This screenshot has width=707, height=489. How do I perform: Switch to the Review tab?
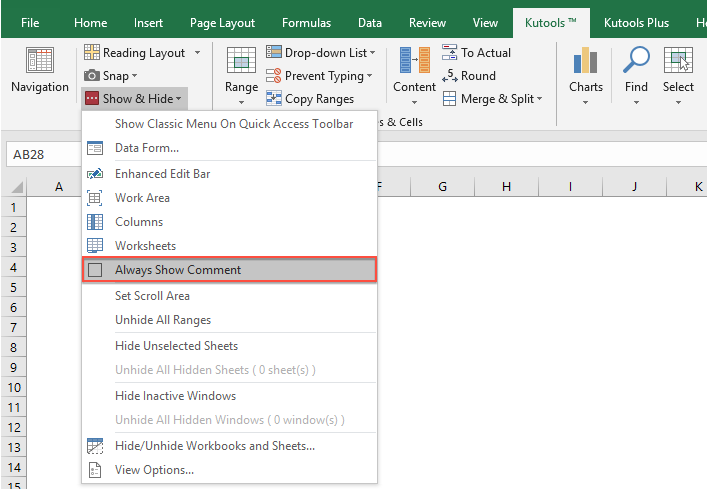[x=427, y=23]
